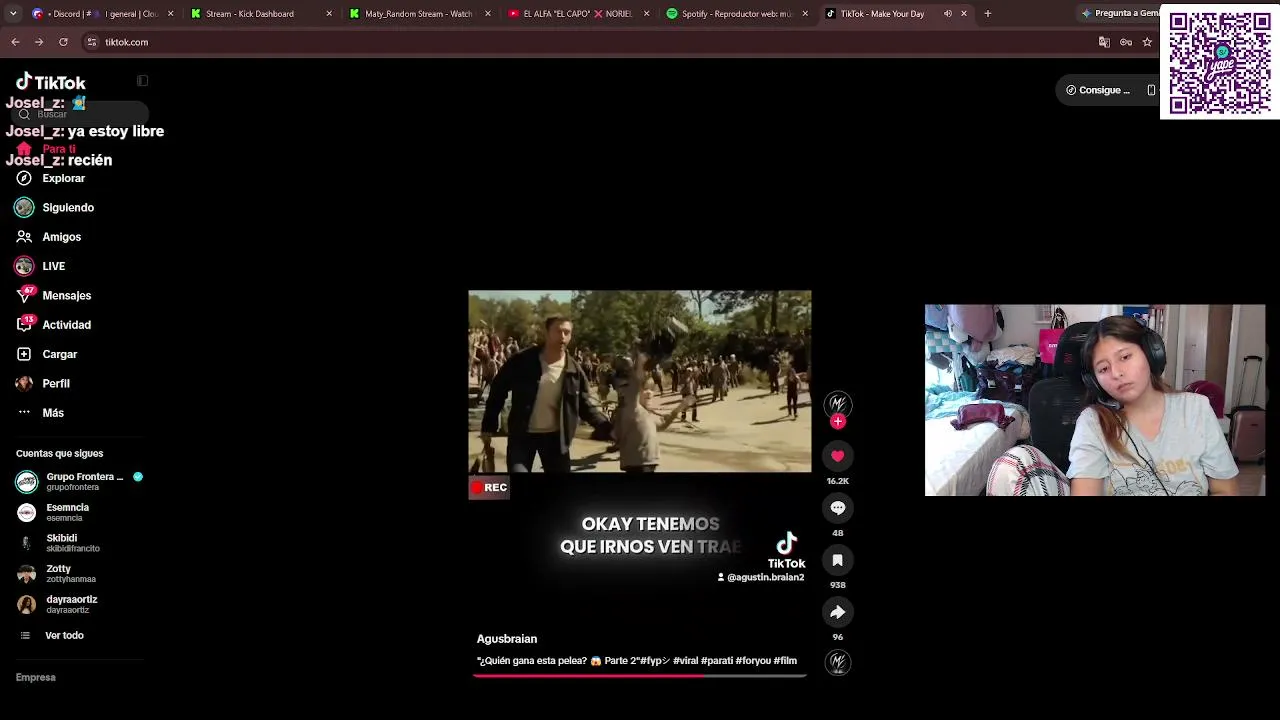Open Amigos people icon
The height and width of the screenshot is (720, 1280).
(x=24, y=237)
